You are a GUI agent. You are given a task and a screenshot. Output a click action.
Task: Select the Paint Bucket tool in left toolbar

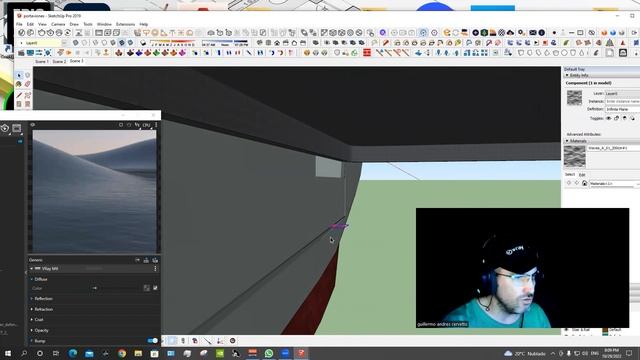(19, 84)
